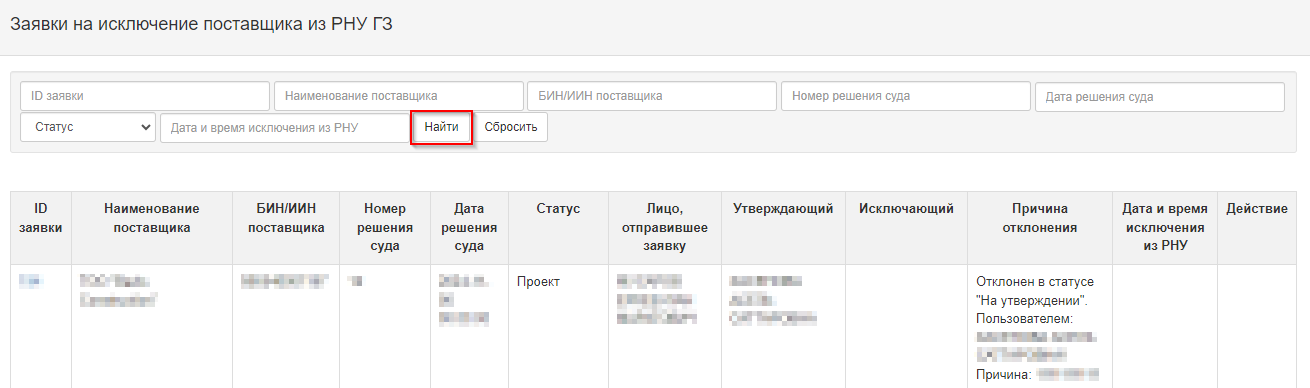The width and height of the screenshot is (1310, 388).
Task: Click the ID заявки search field
Action: click(x=145, y=96)
